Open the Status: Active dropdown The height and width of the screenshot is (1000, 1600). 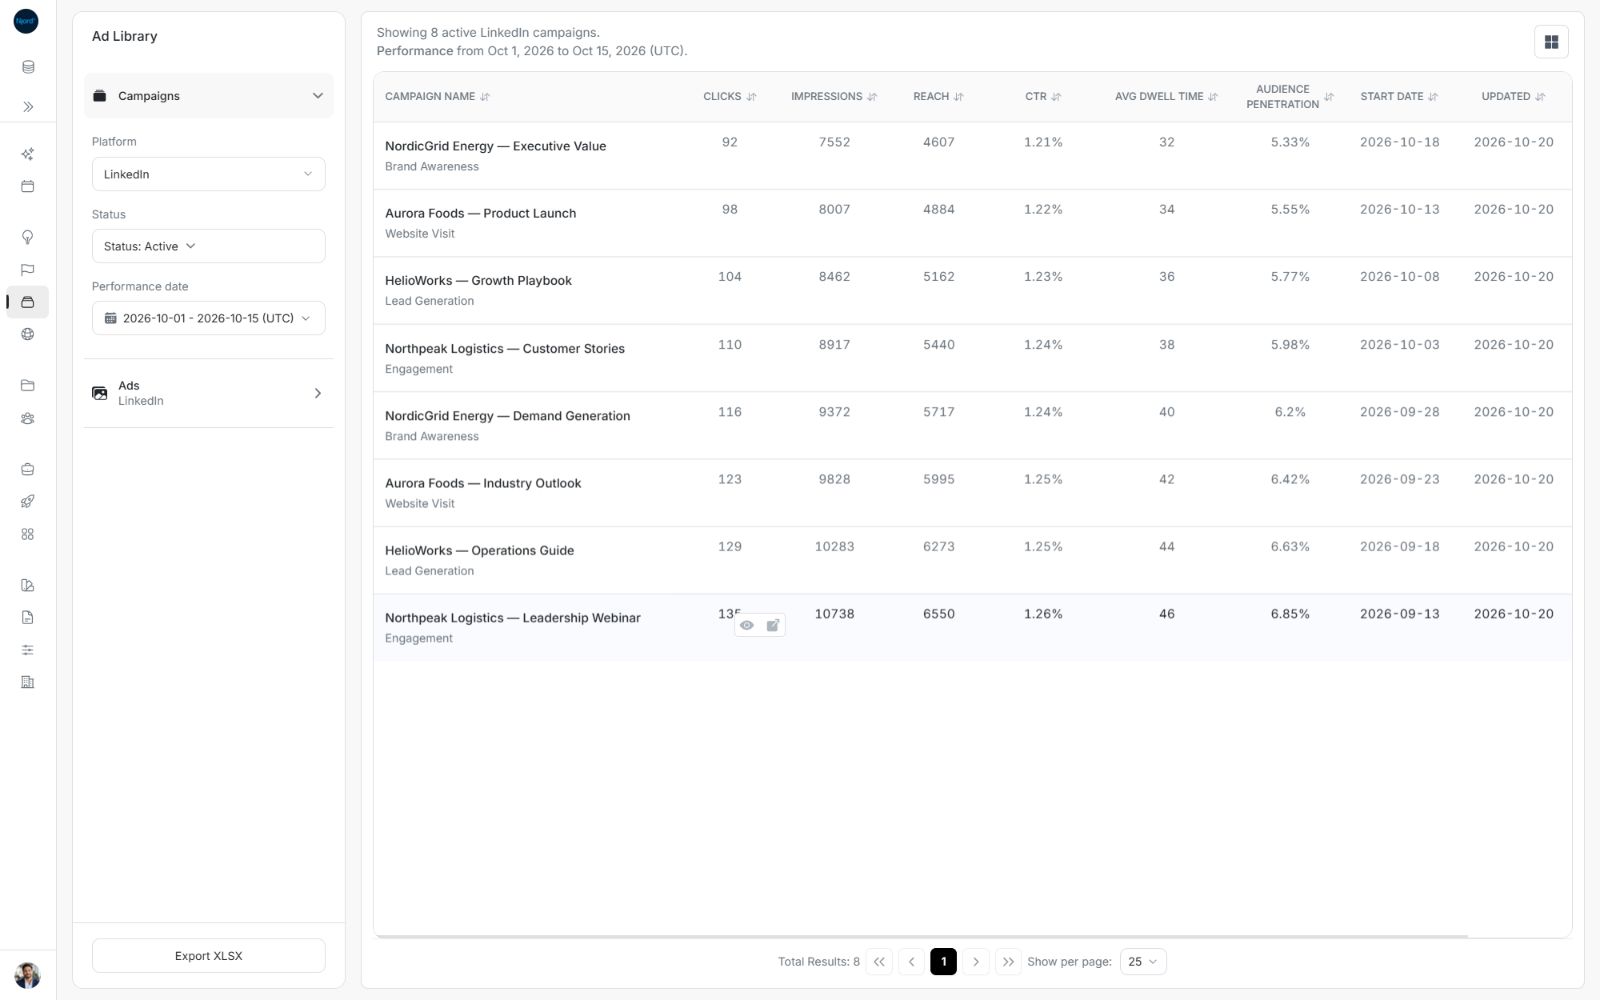[208, 246]
